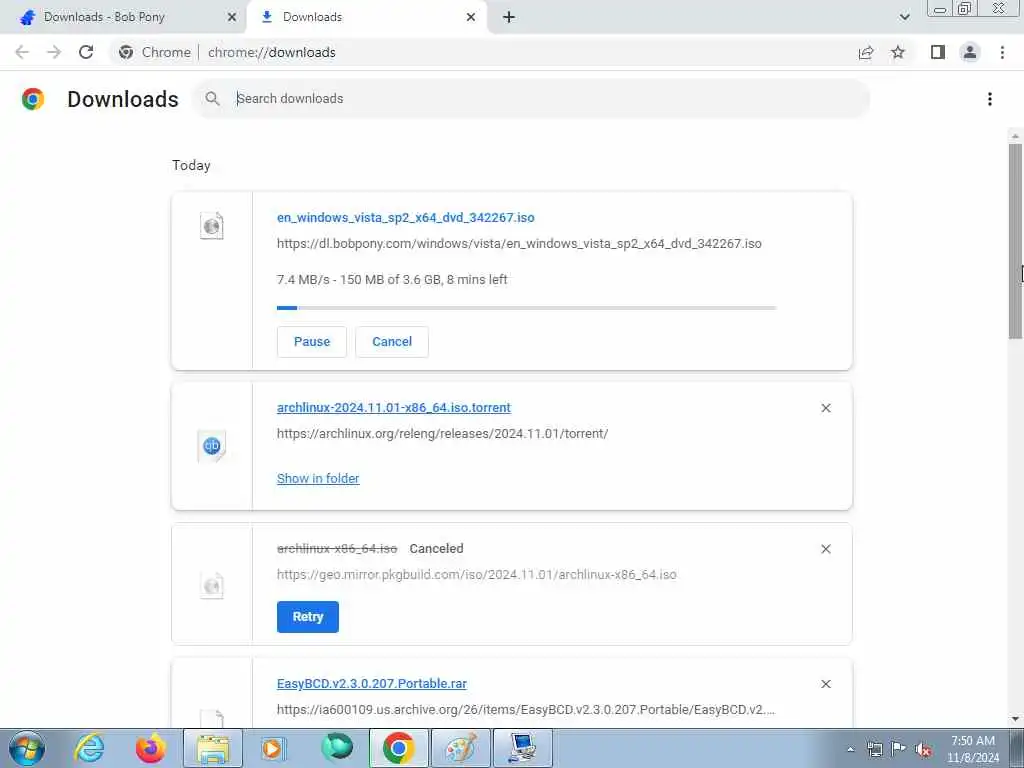Open the profile avatar menu
Viewport: 1024px width, 768px height.
coord(970,52)
